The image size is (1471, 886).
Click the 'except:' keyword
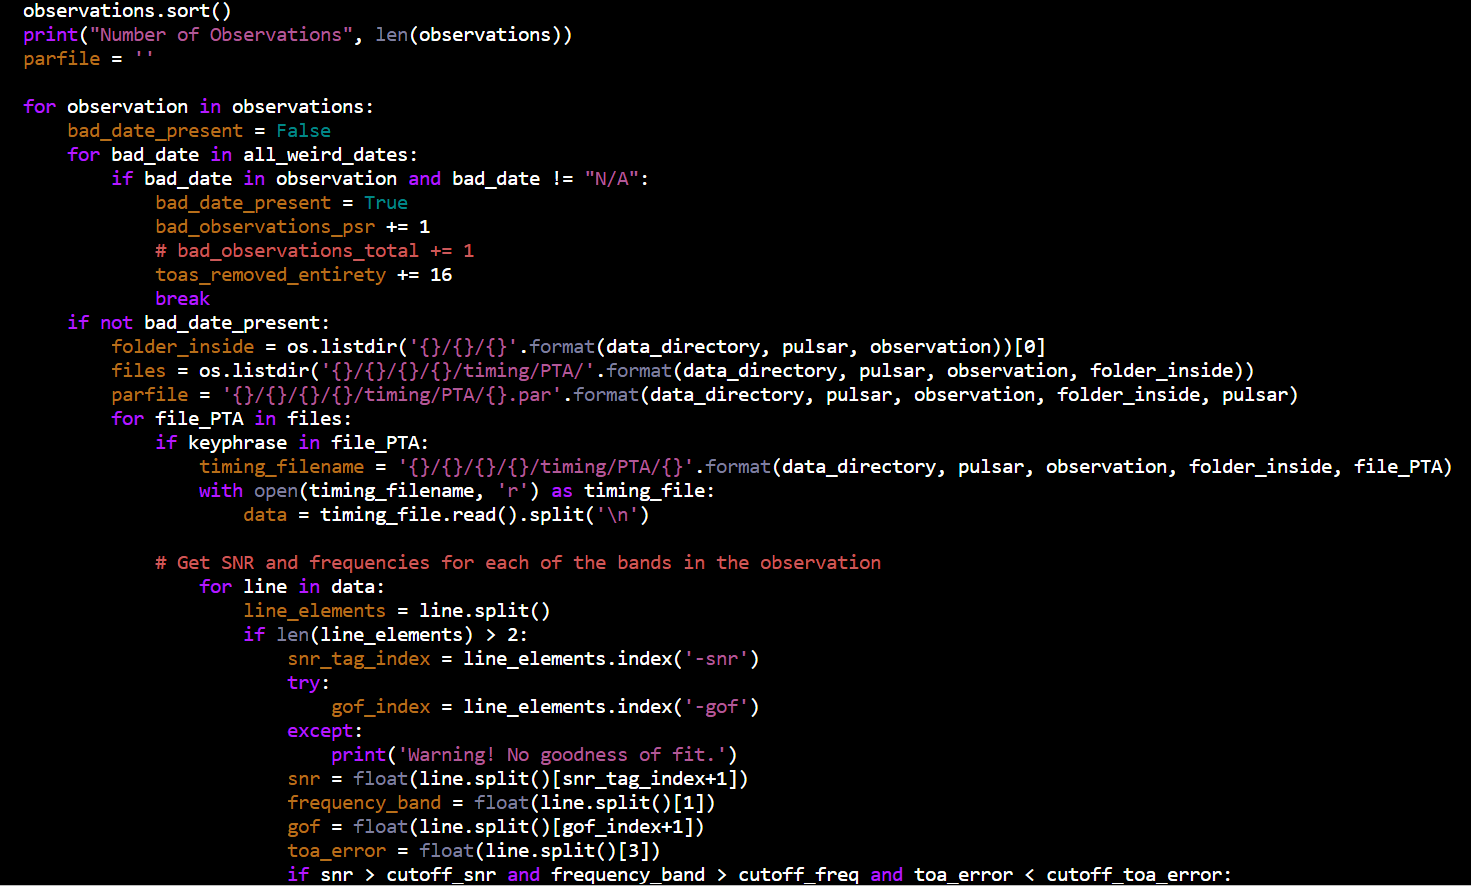(x=325, y=731)
